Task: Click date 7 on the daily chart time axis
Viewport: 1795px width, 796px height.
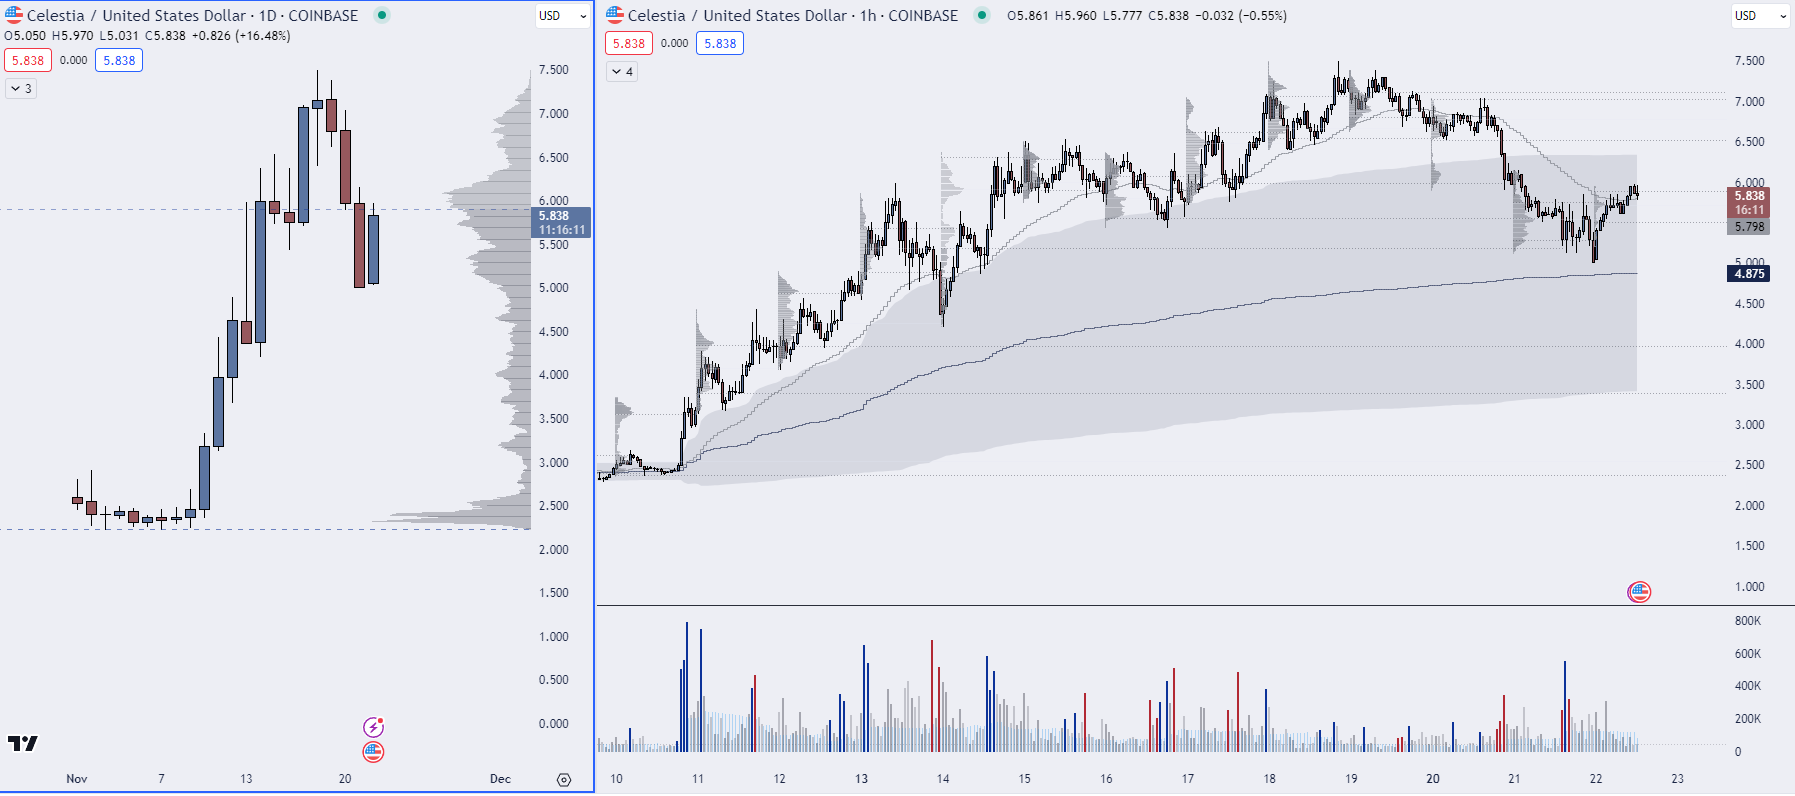Action: coord(161,778)
